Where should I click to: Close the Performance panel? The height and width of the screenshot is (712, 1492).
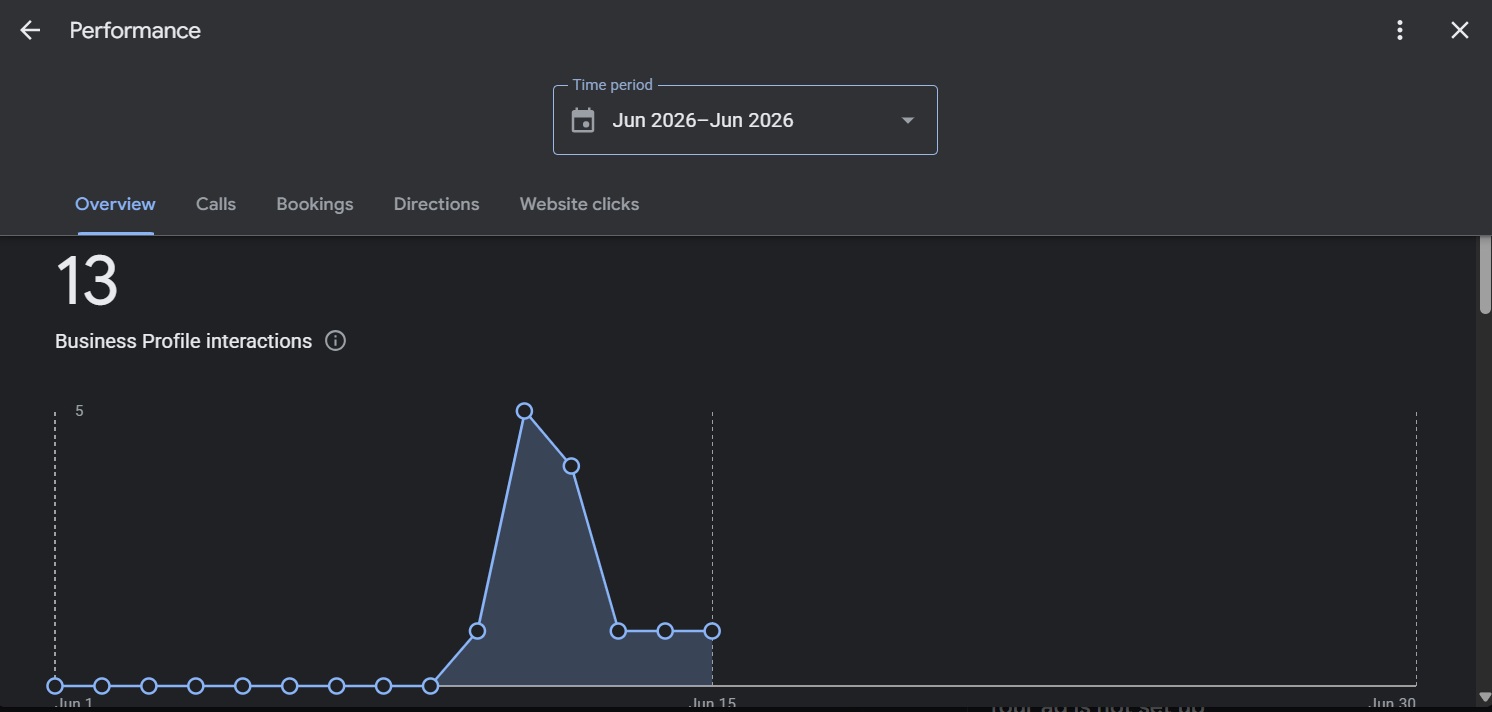click(1460, 30)
